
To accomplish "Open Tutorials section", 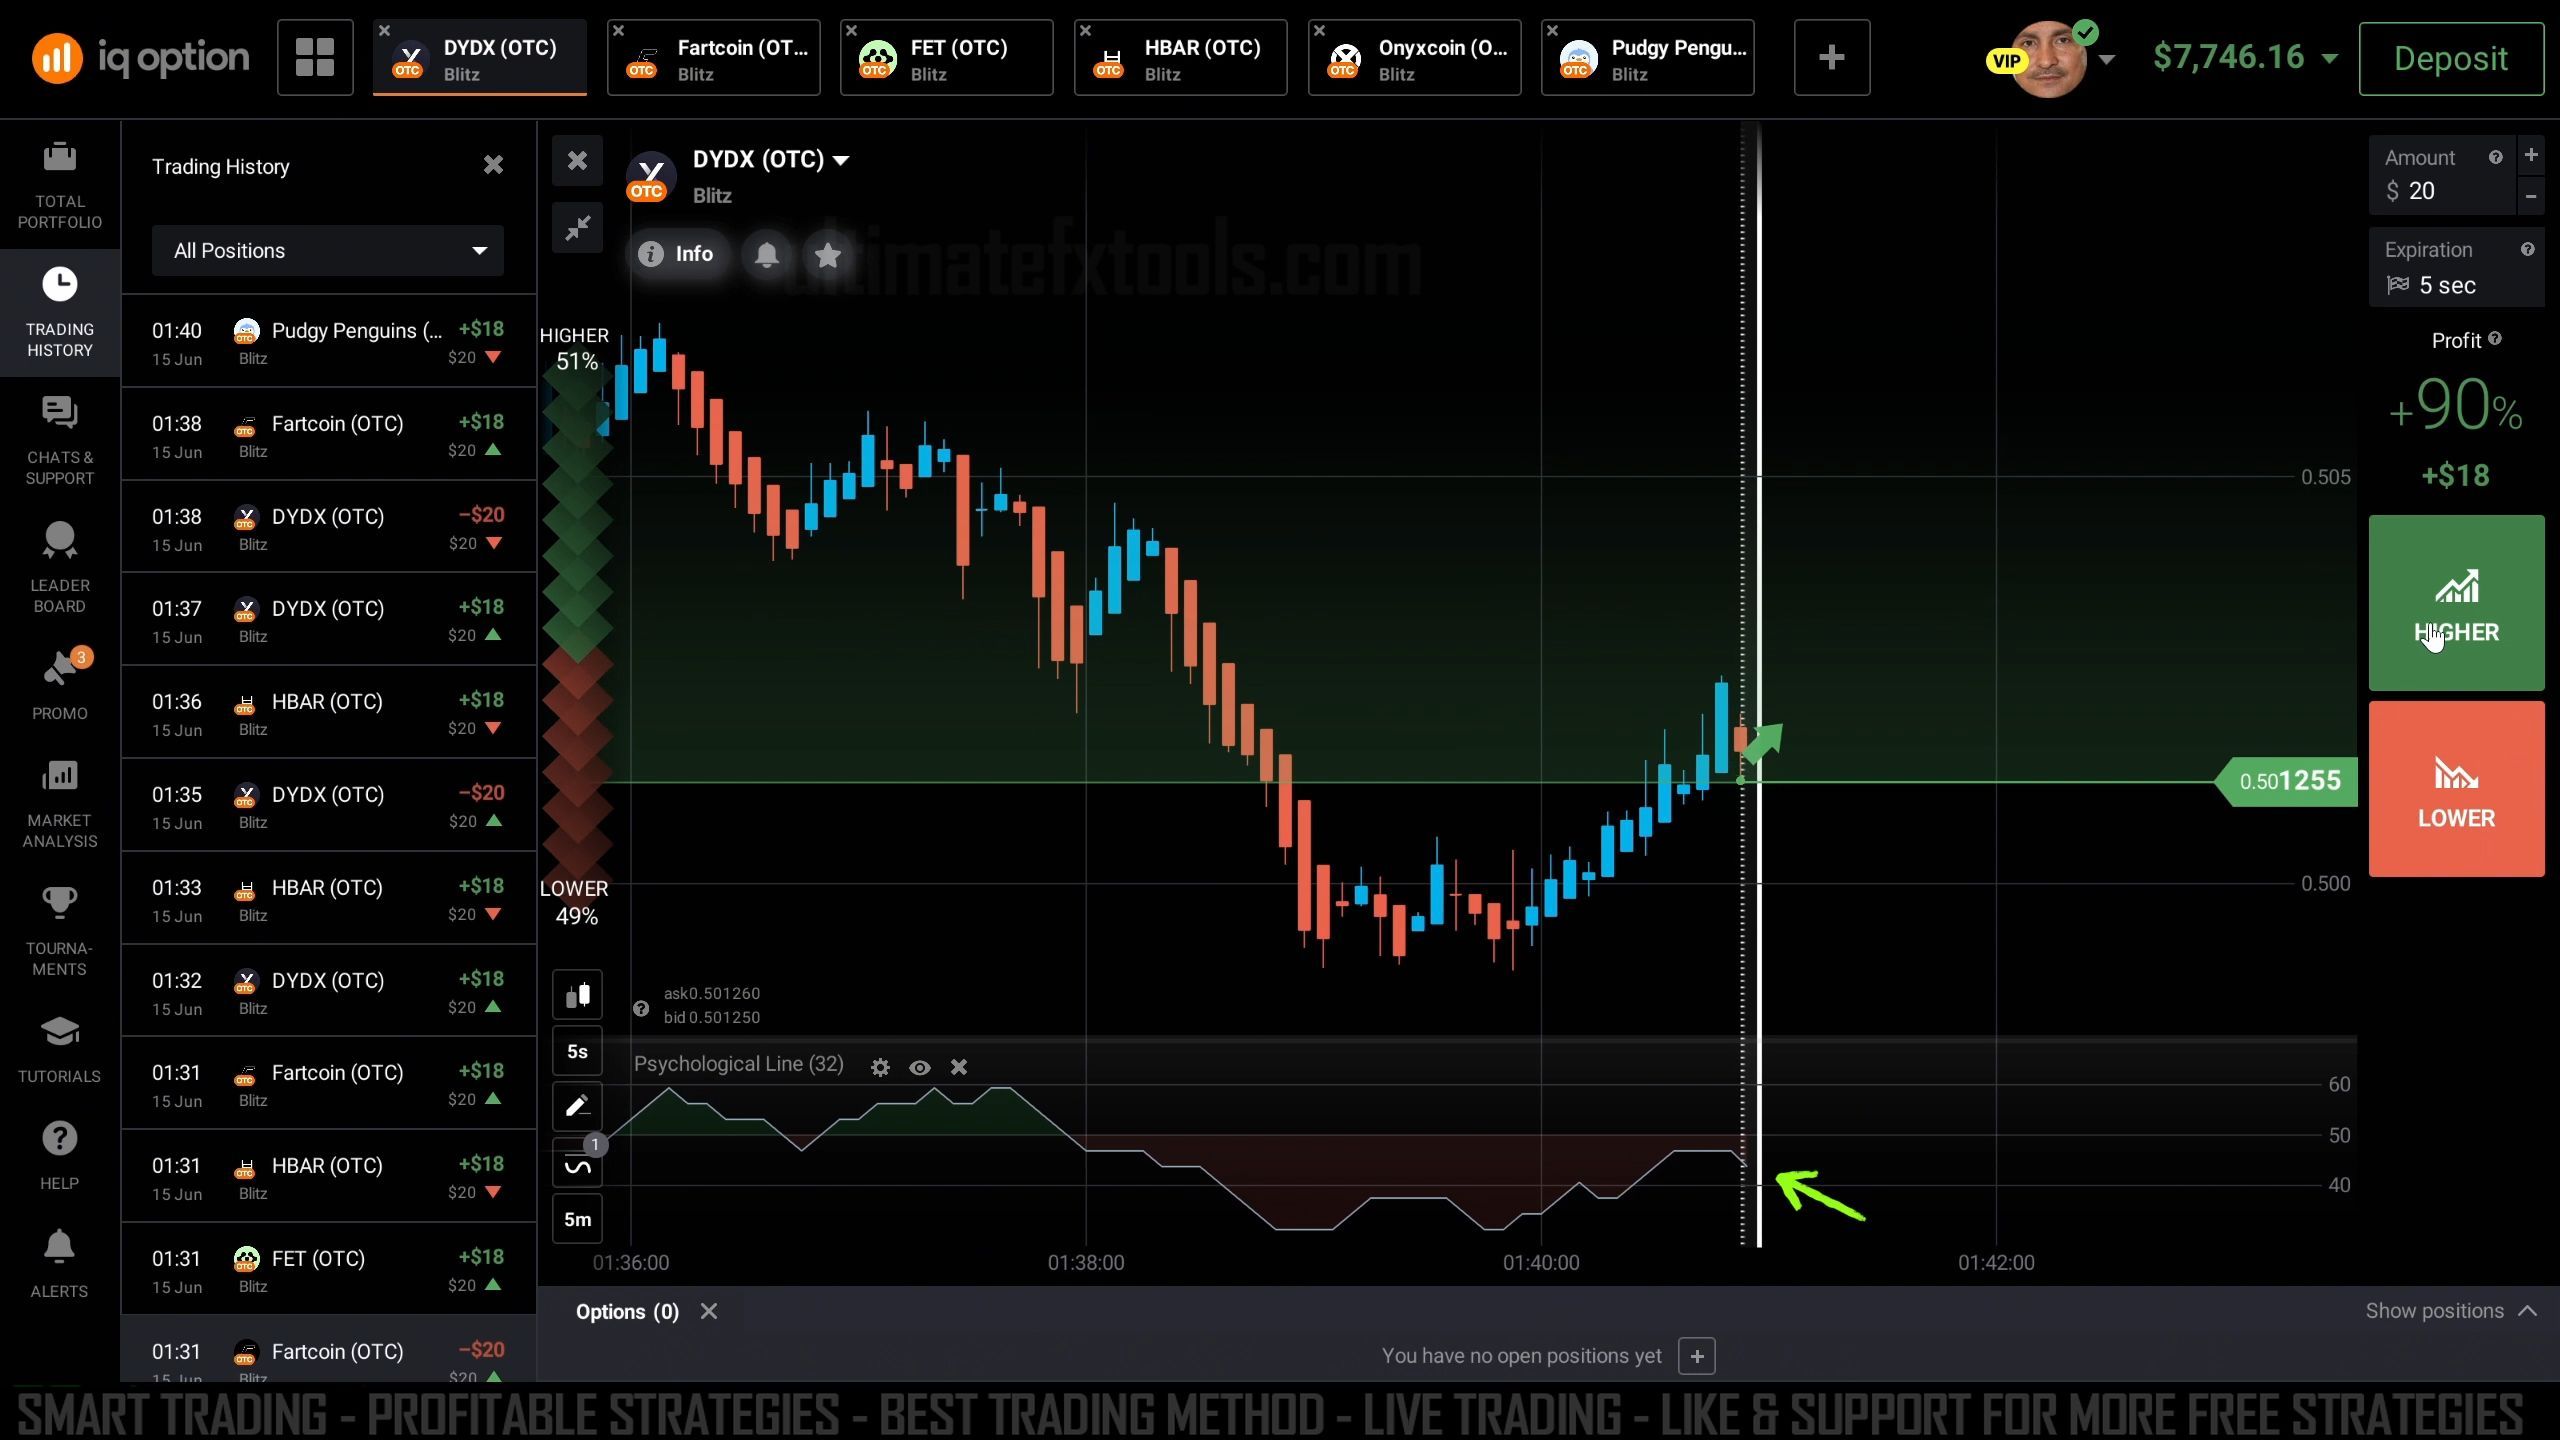I will click(60, 1049).
